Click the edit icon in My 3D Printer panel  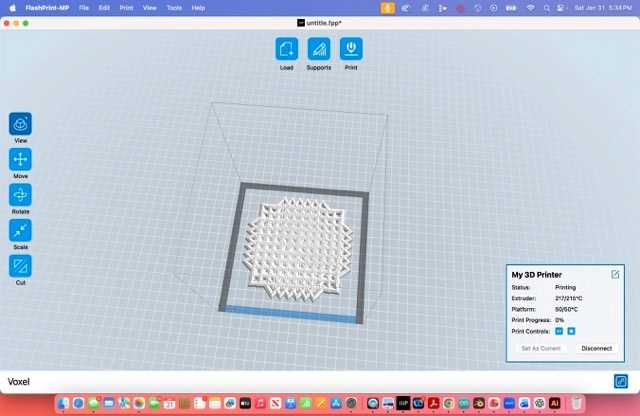[x=615, y=274]
